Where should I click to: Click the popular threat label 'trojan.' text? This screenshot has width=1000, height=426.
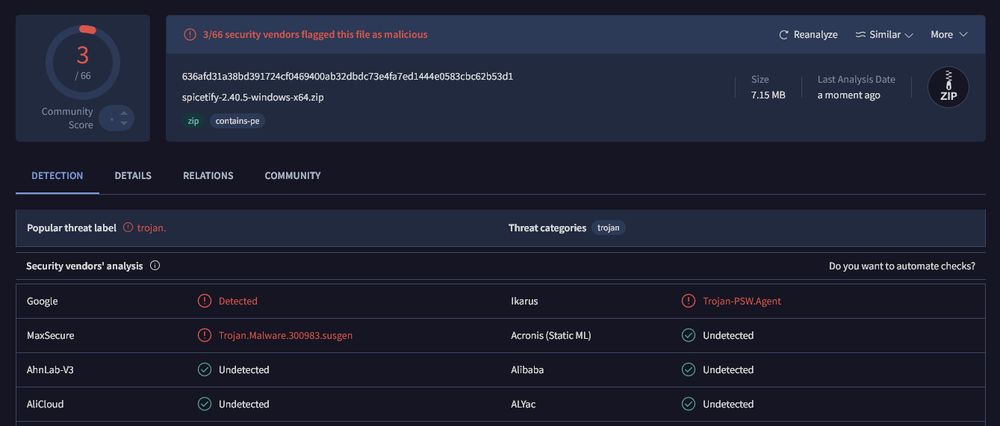click(x=151, y=228)
